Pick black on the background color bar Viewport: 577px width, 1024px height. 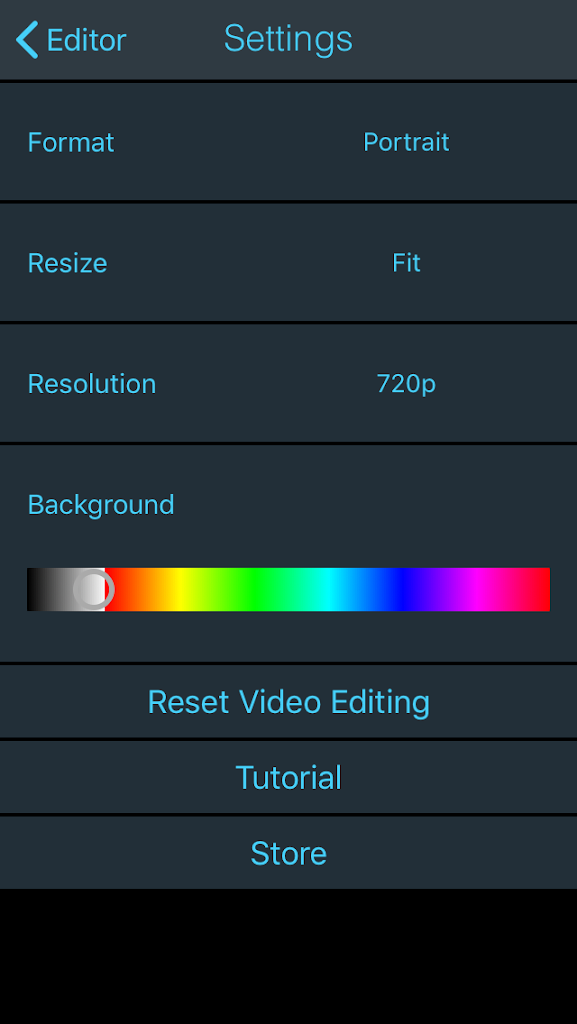31,589
